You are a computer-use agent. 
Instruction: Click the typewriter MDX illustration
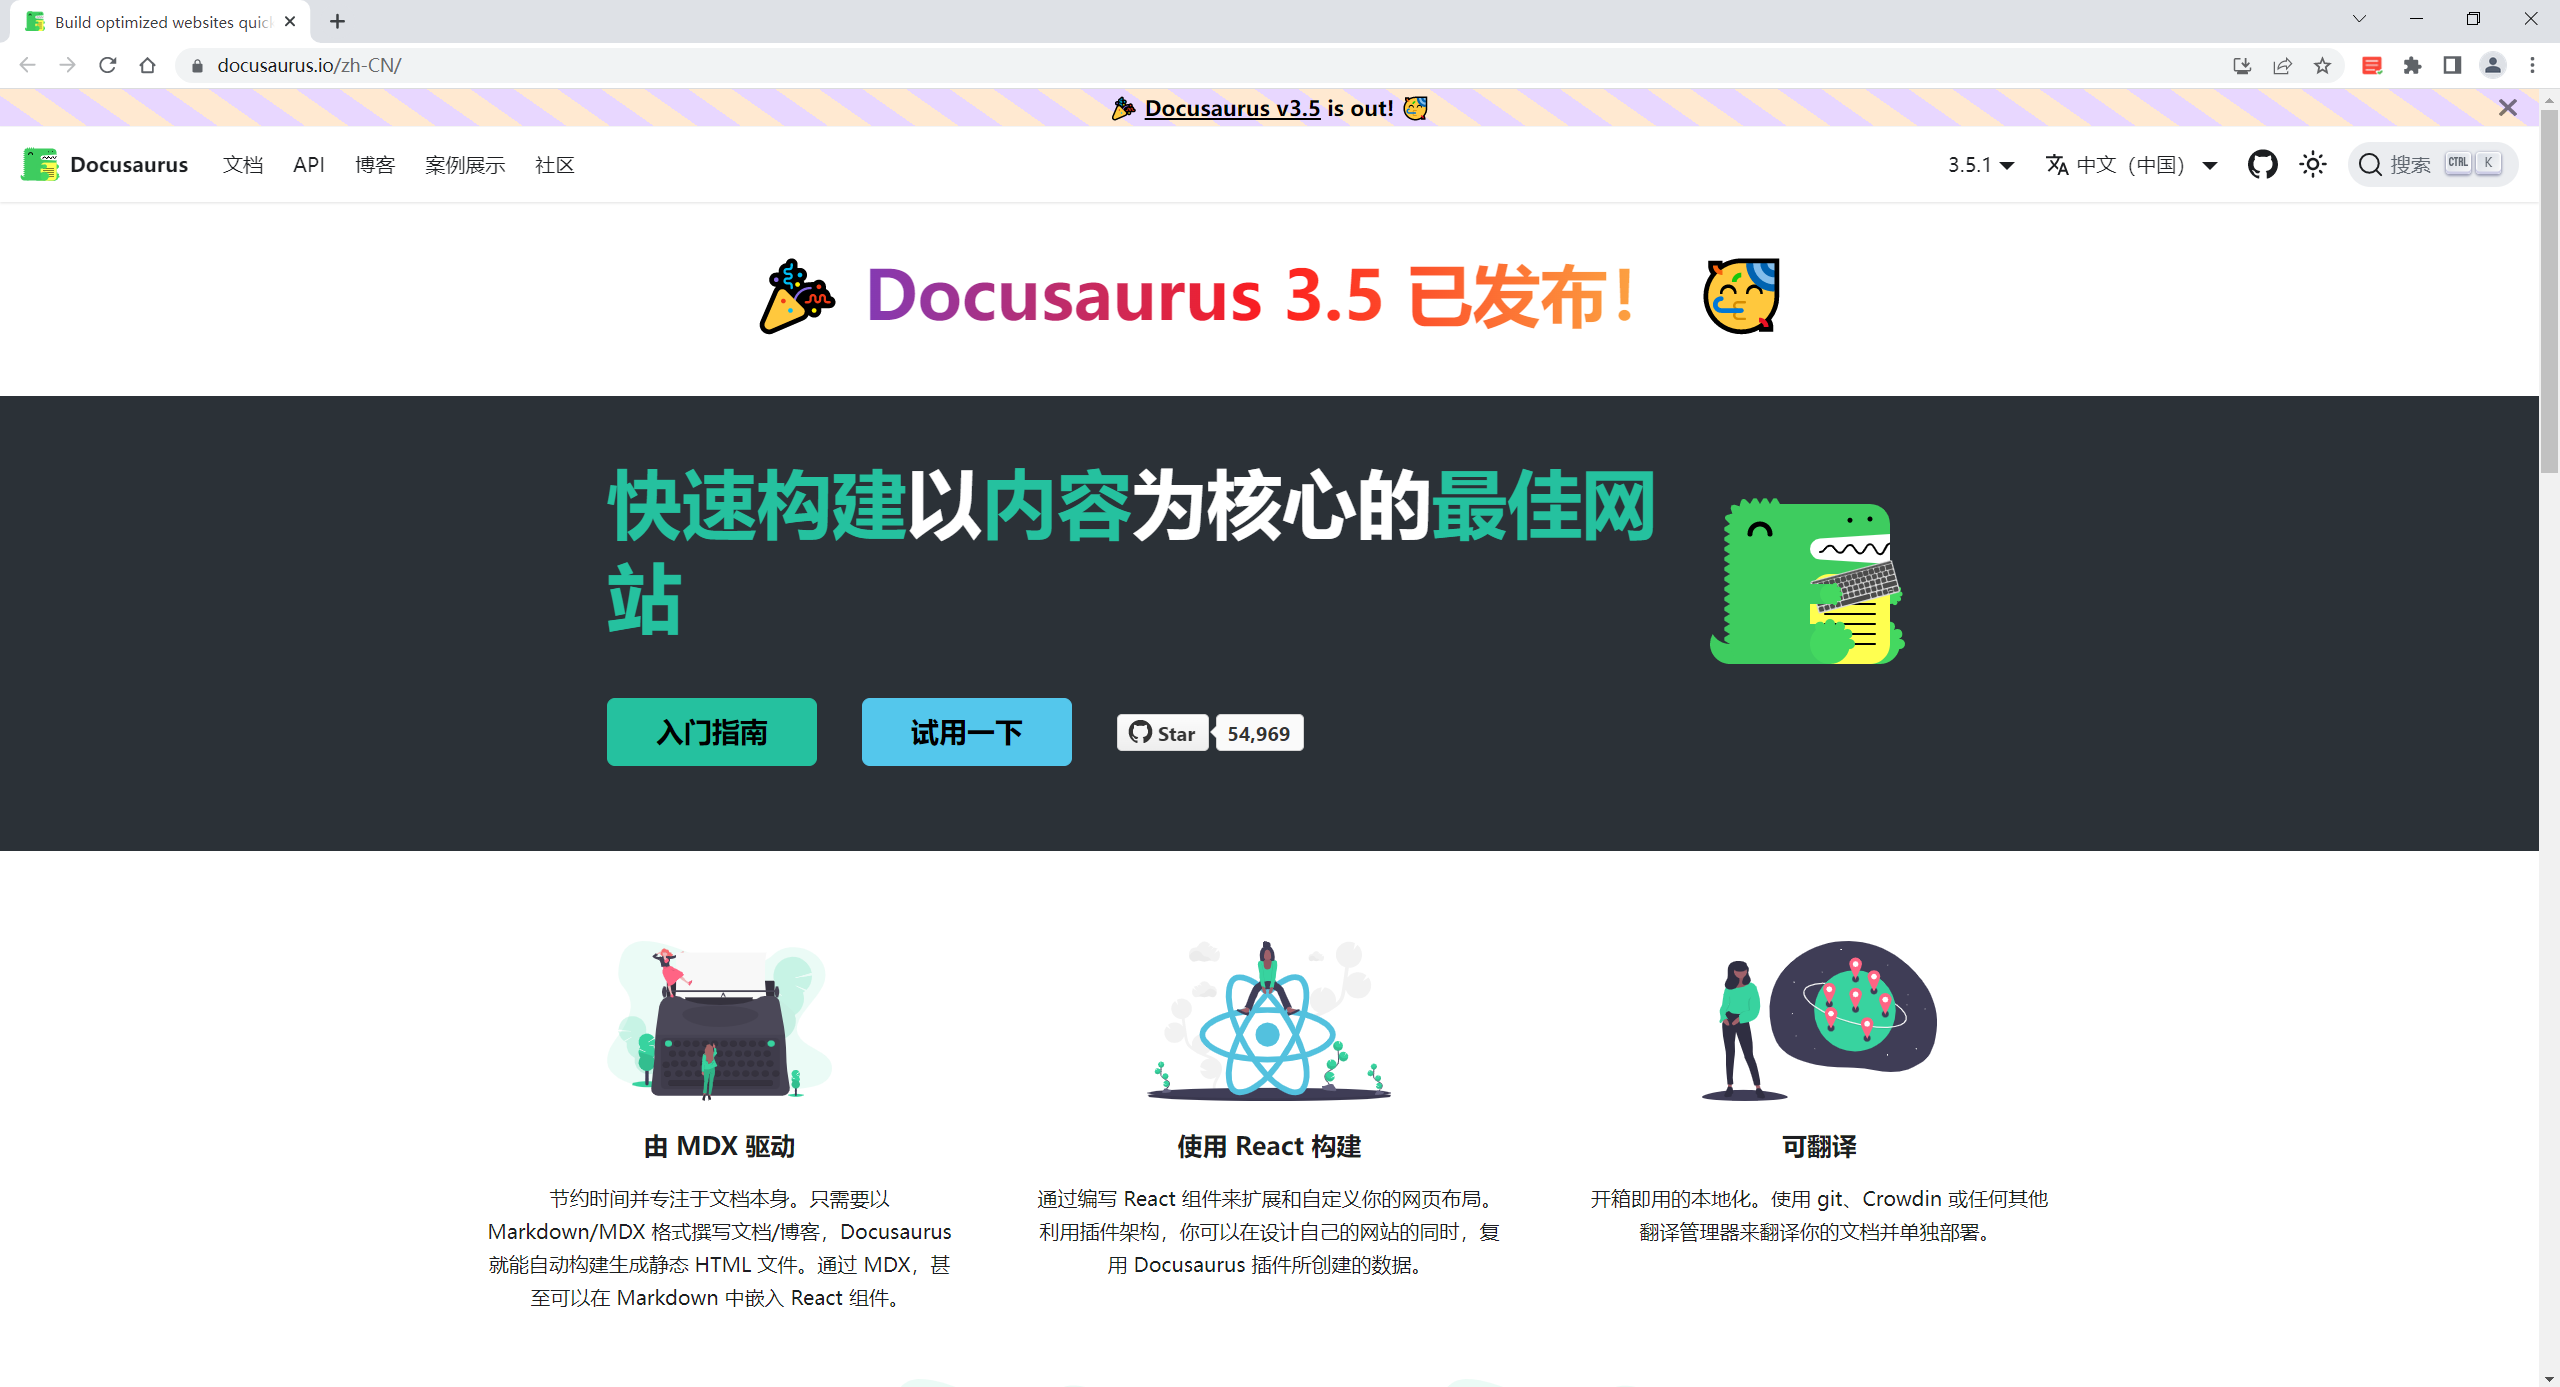pos(719,1020)
